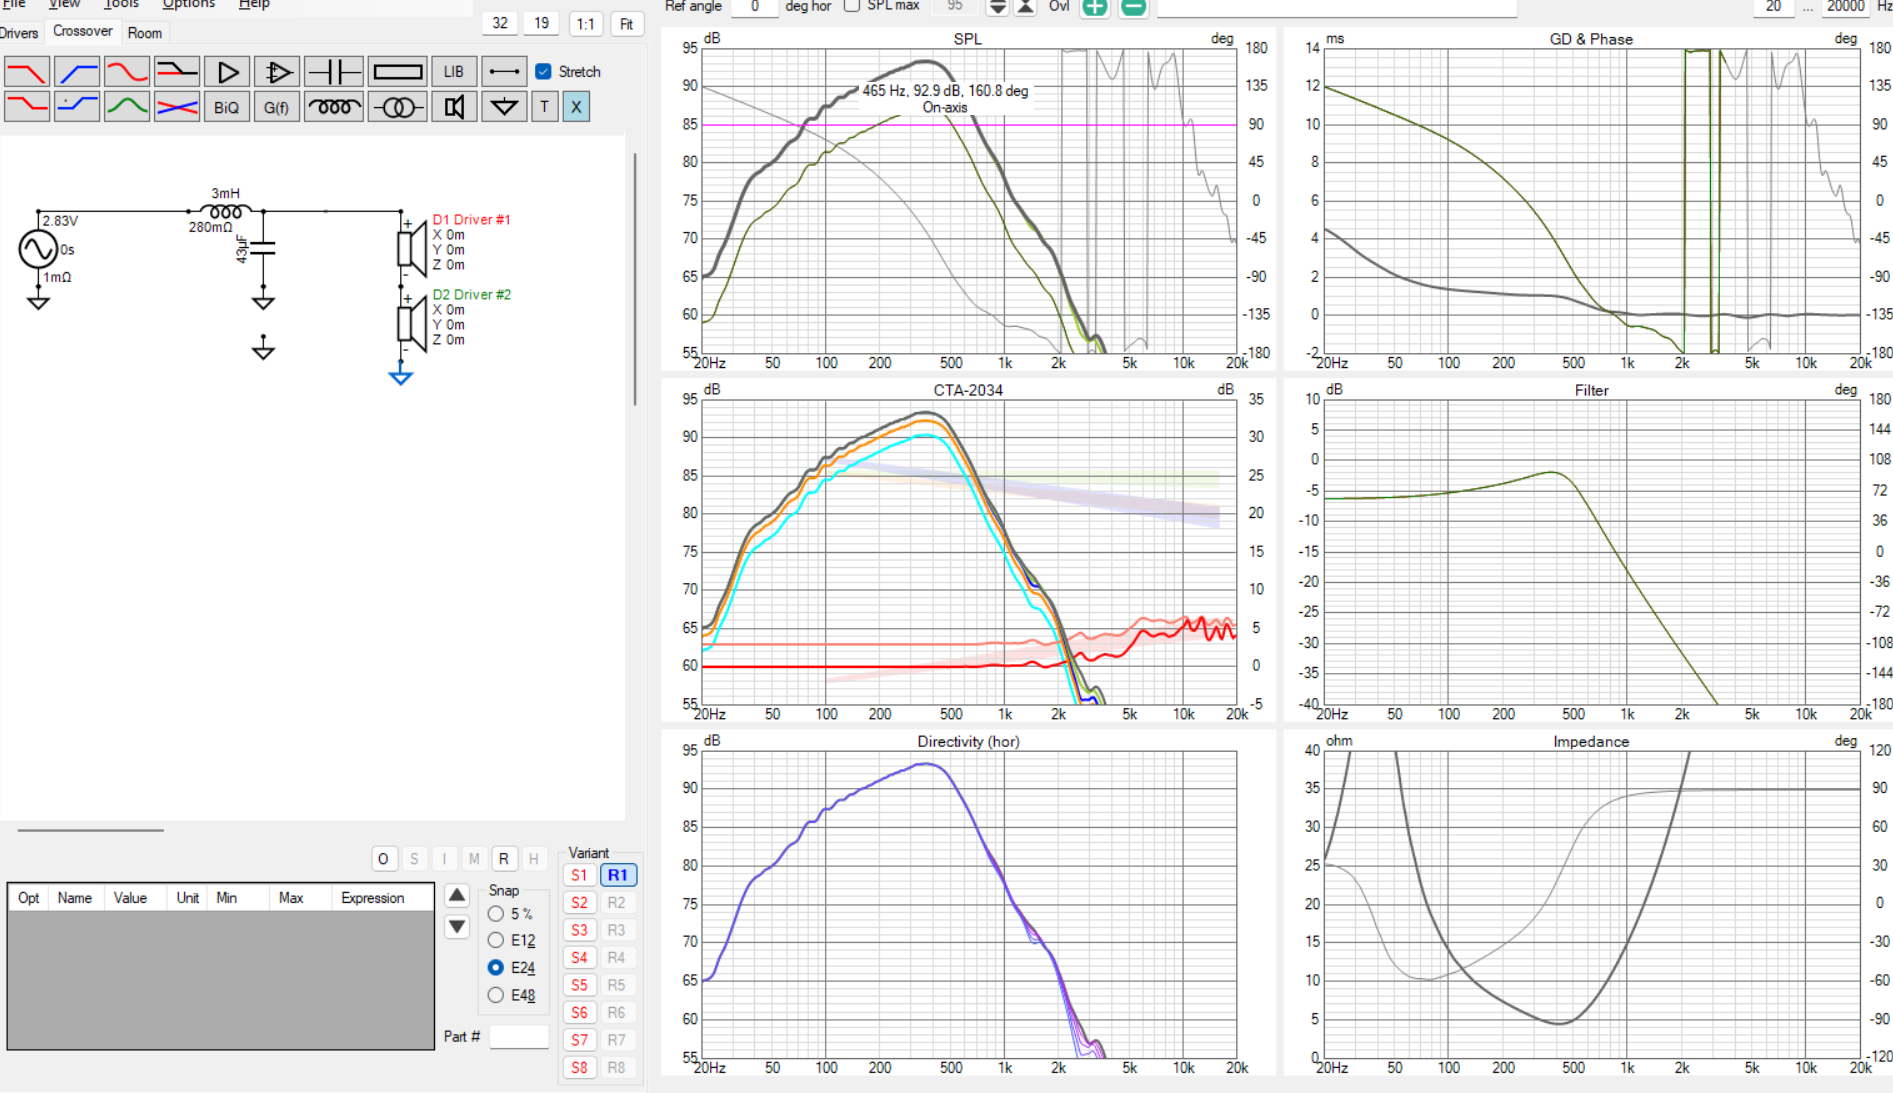Click the green plus overlay button
This screenshot has width=1893, height=1093.
pyautogui.click(x=1096, y=7)
